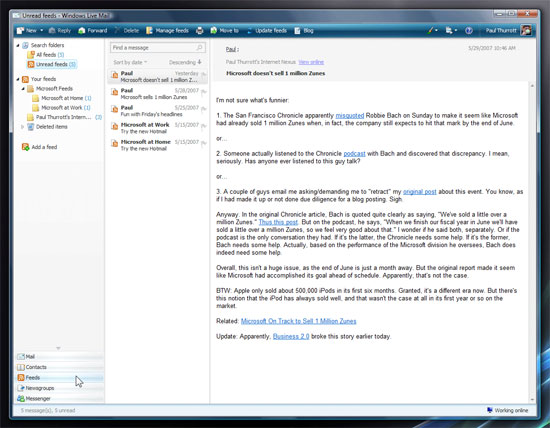Viewport: 550px width, 428px height.
Task: Open the 'Thus this post' hyperlink
Action: point(278,222)
